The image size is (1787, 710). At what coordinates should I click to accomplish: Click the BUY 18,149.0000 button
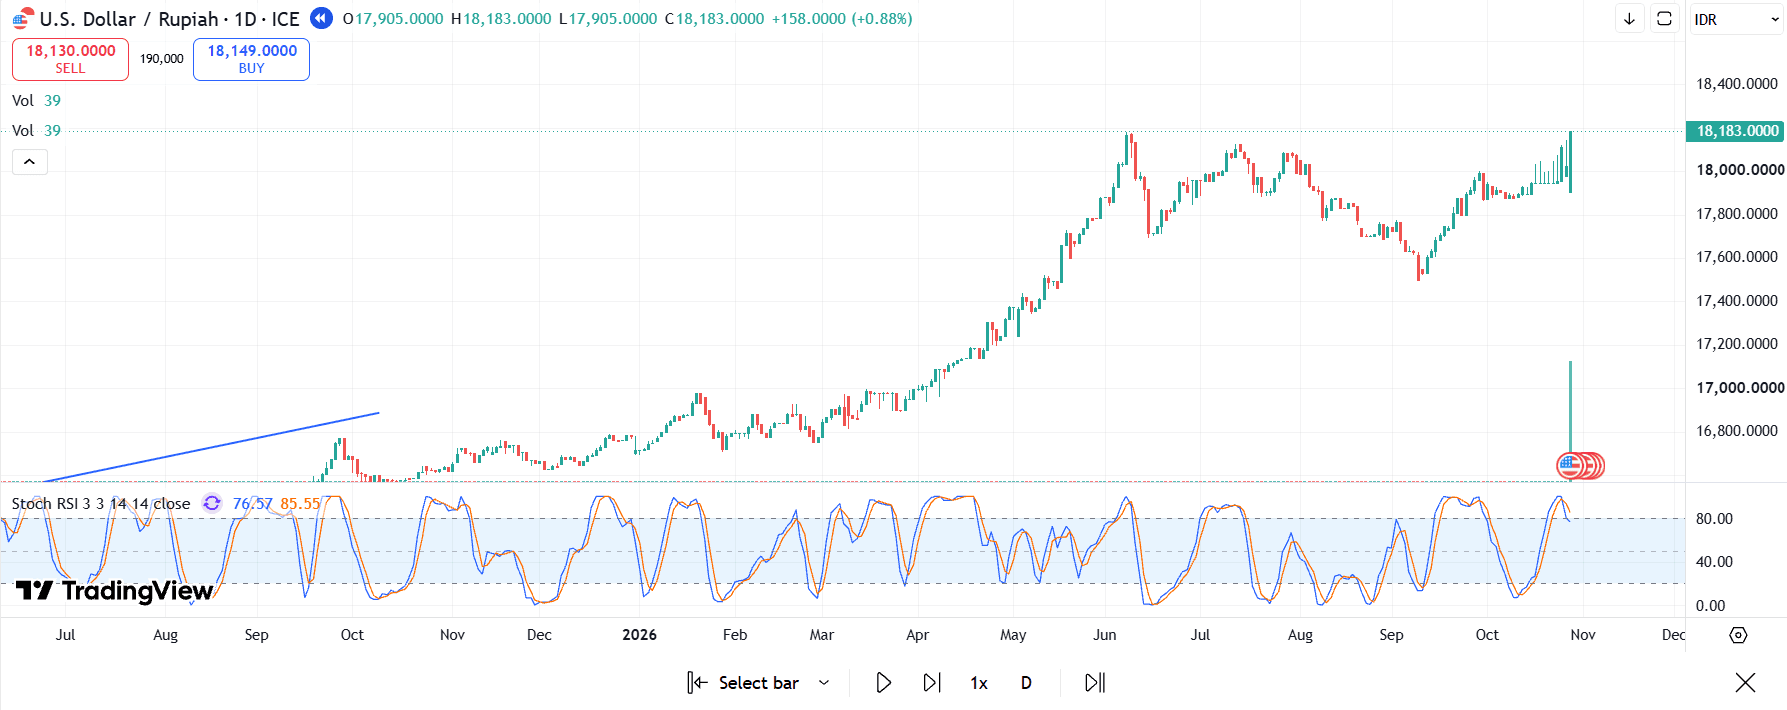point(251,59)
